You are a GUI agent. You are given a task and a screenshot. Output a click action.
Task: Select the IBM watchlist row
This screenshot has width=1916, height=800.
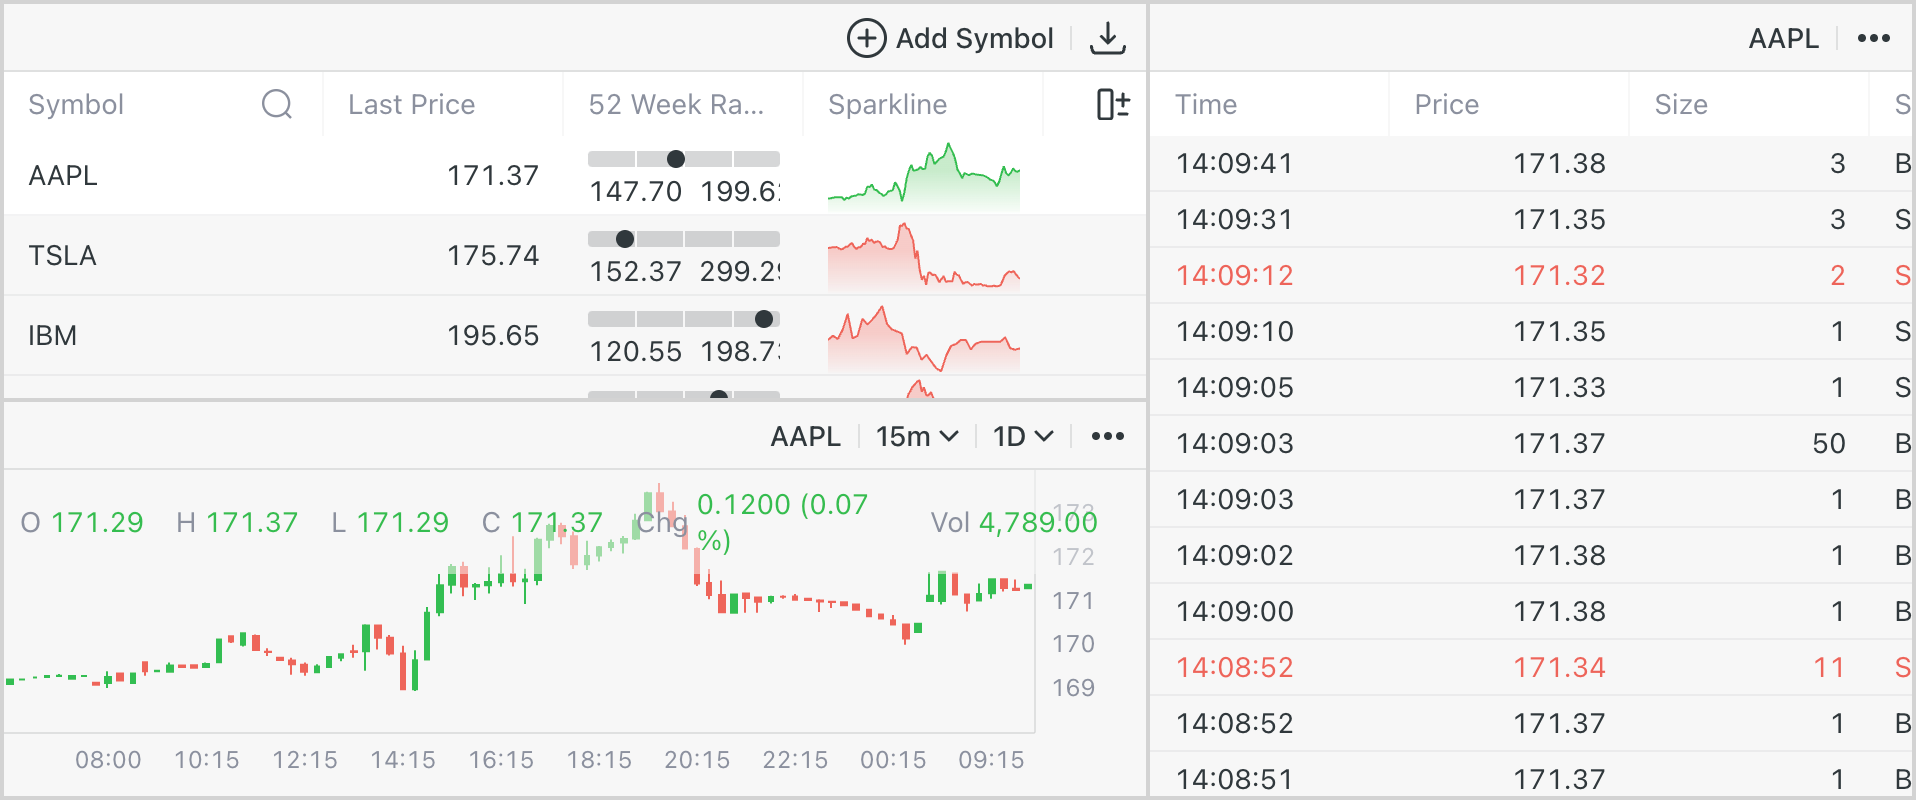[574, 335]
